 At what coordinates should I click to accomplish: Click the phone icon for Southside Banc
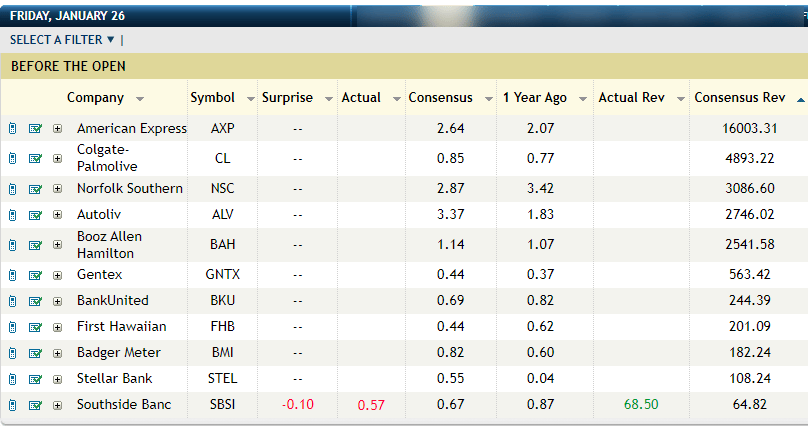pos(12,405)
